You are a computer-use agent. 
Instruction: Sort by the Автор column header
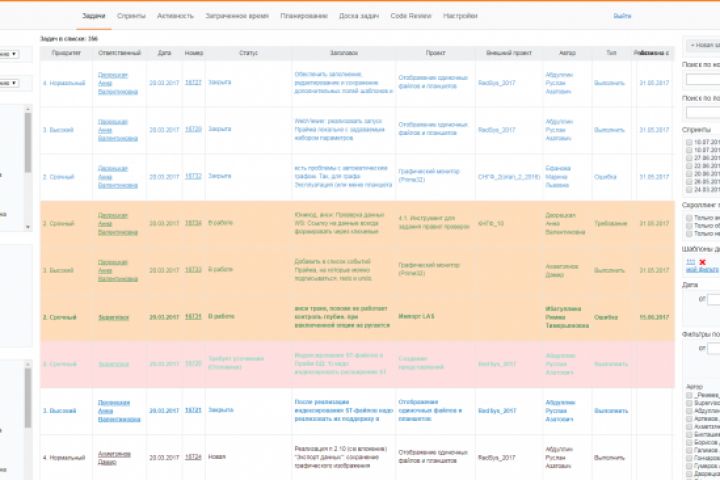[x=567, y=53]
